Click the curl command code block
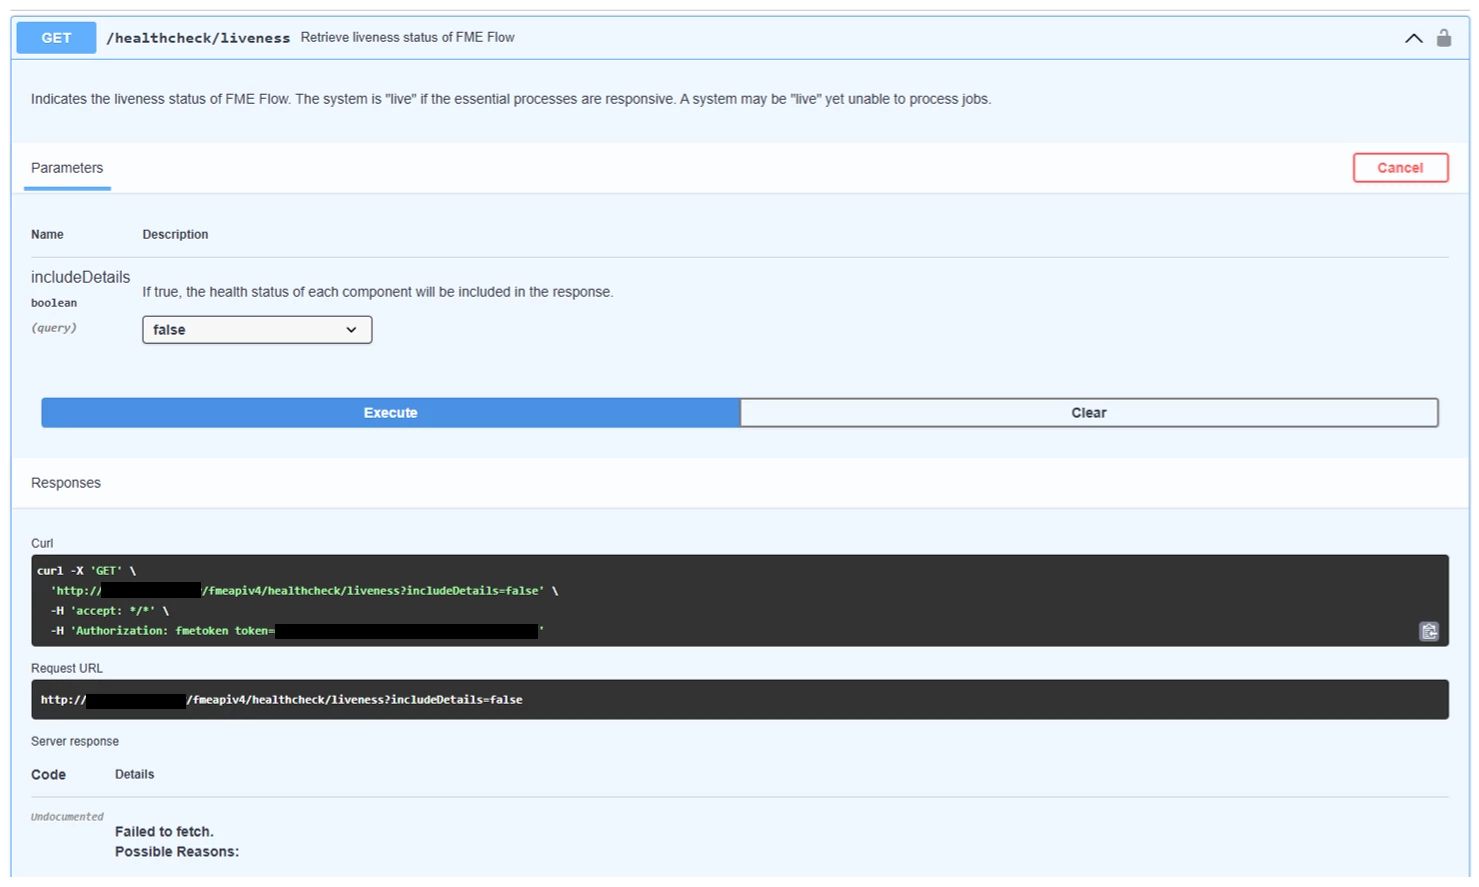The height and width of the screenshot is (887, 1479). click(740, 601)
